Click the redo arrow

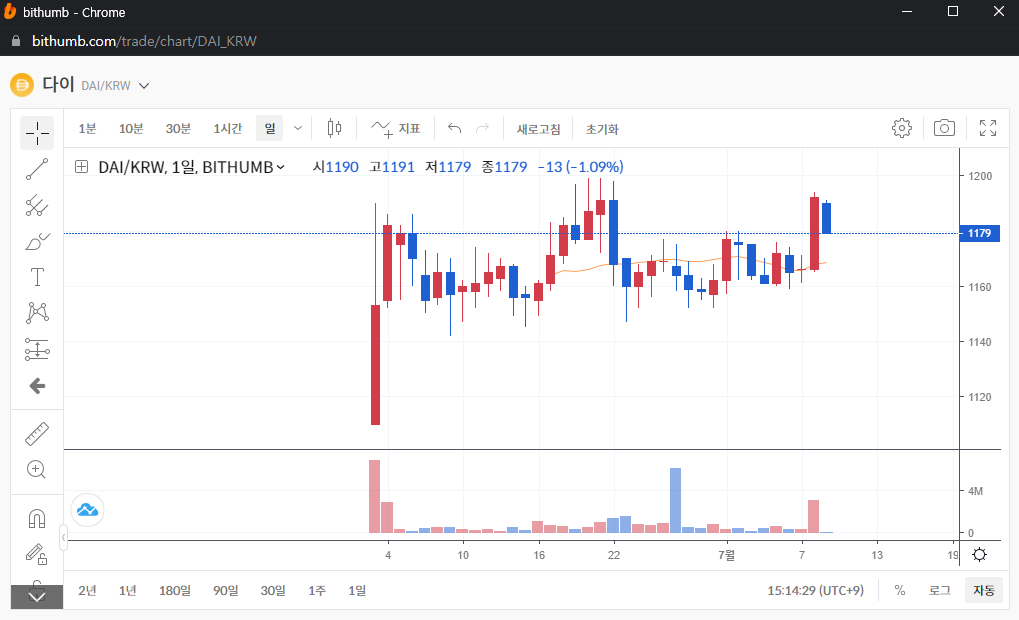click(482, 128)
